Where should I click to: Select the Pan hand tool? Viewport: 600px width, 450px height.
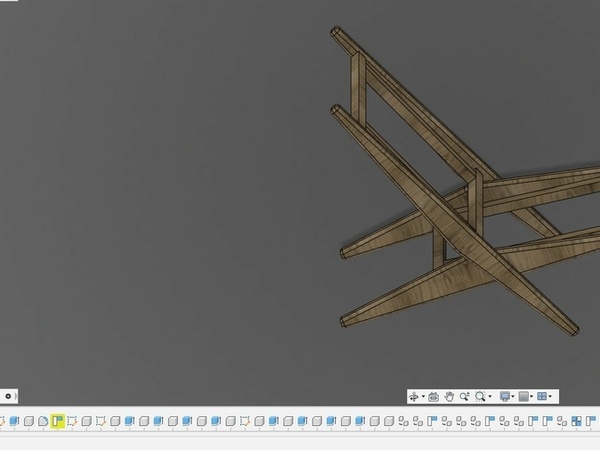(x=450, y=397)
